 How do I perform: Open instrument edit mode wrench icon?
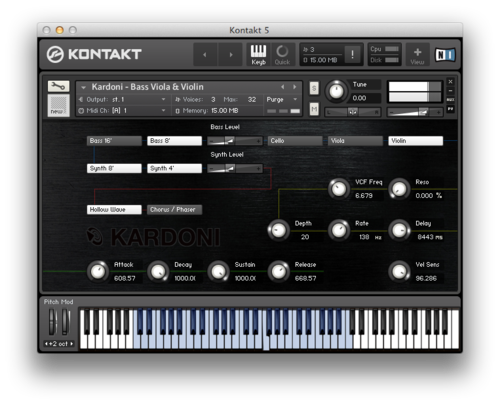click(x=58, y=86)
